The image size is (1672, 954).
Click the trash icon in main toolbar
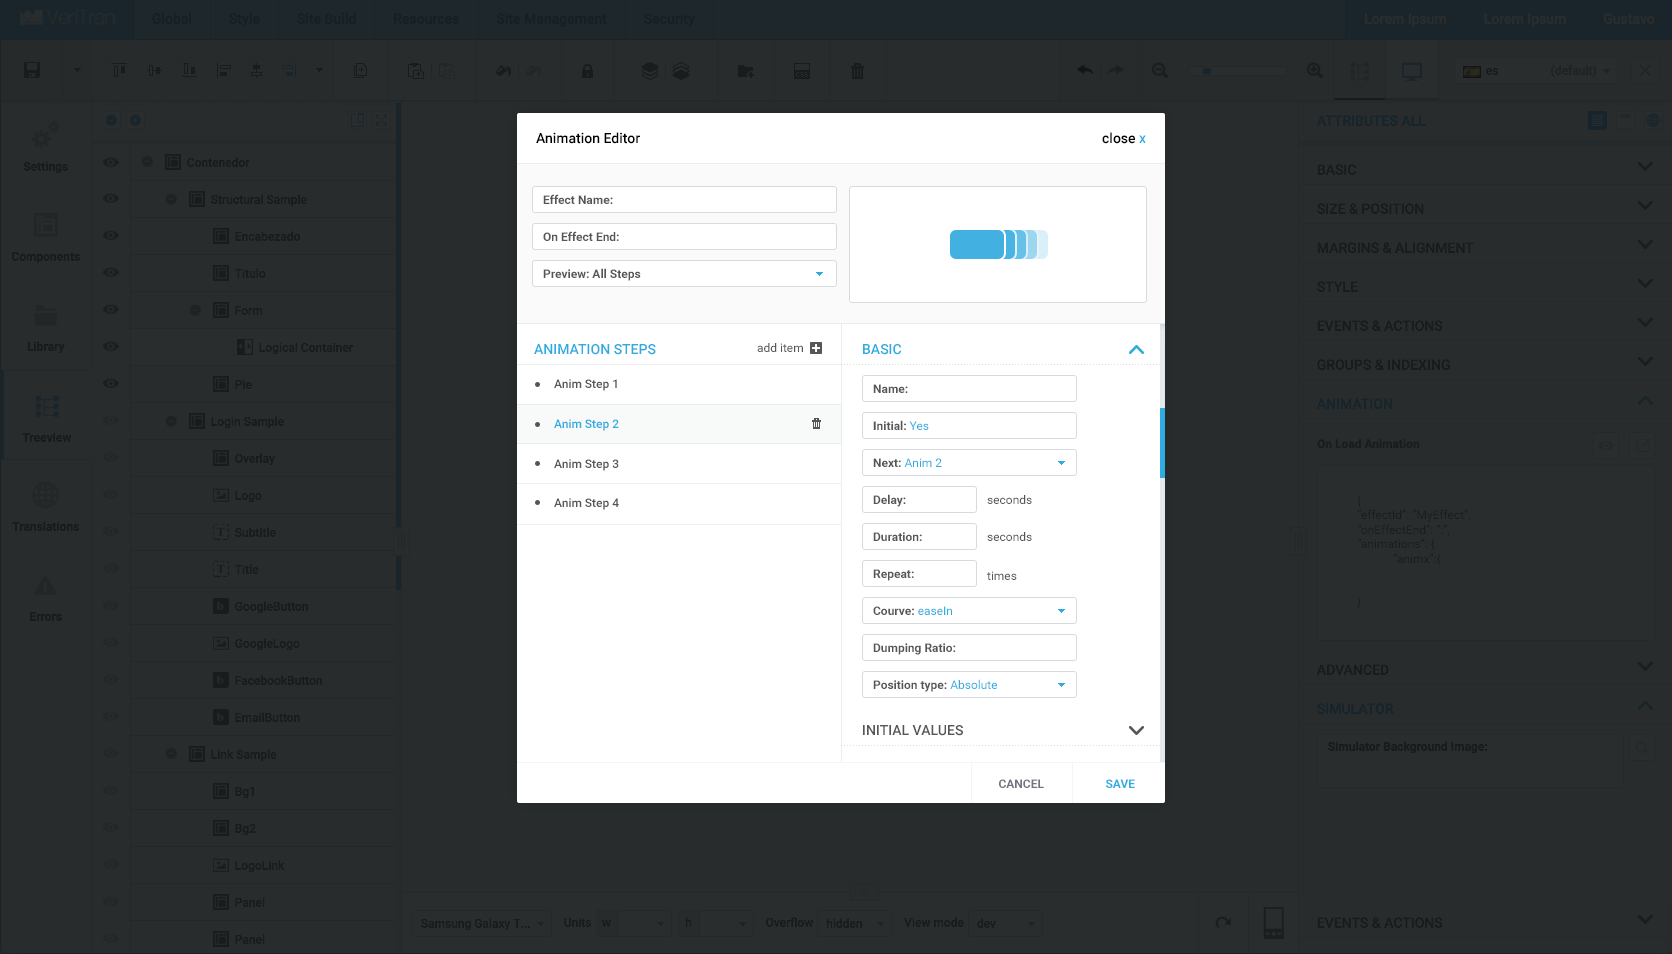point(857,71)
